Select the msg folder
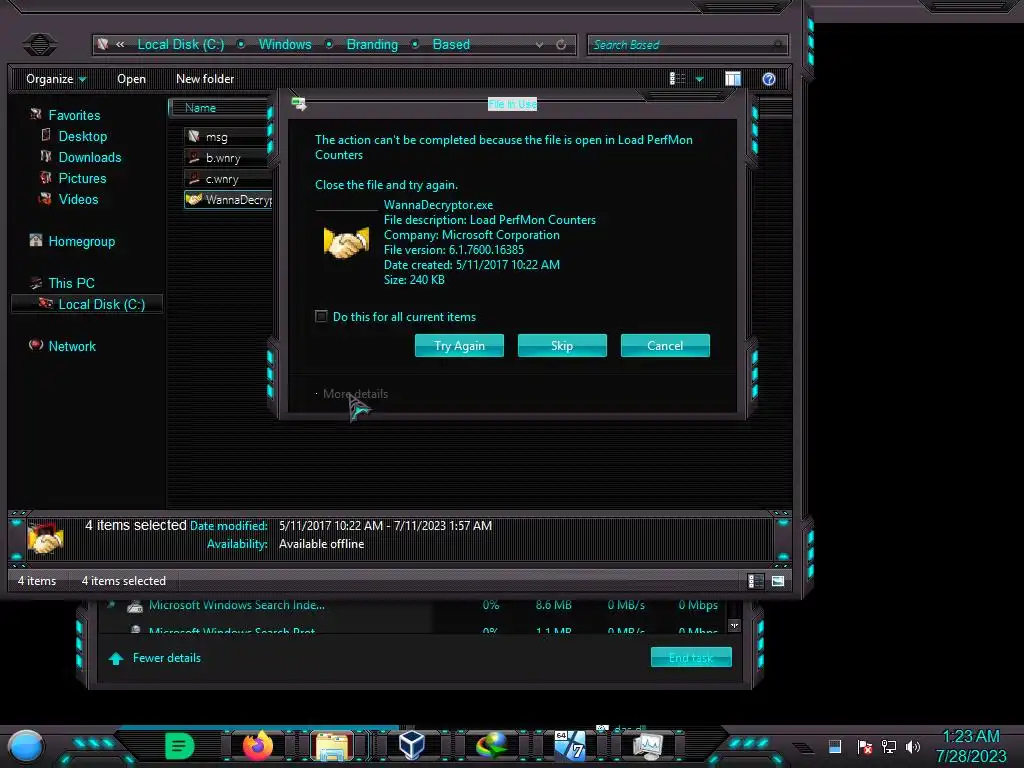This screenshot has height=768, width=1024. coord(216,137)
